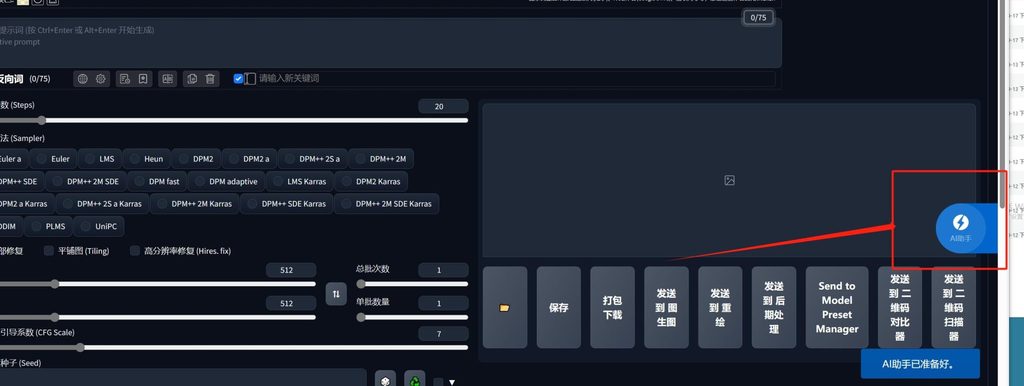
Task: Click the CFG Scale slider track
Action: (234, 347)
